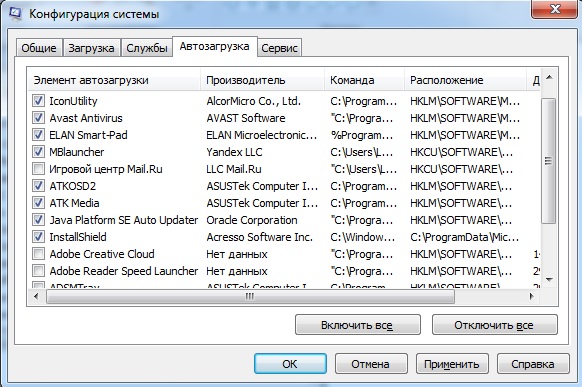Click the vertical scrollbar up arrow

tap(550, 78)
